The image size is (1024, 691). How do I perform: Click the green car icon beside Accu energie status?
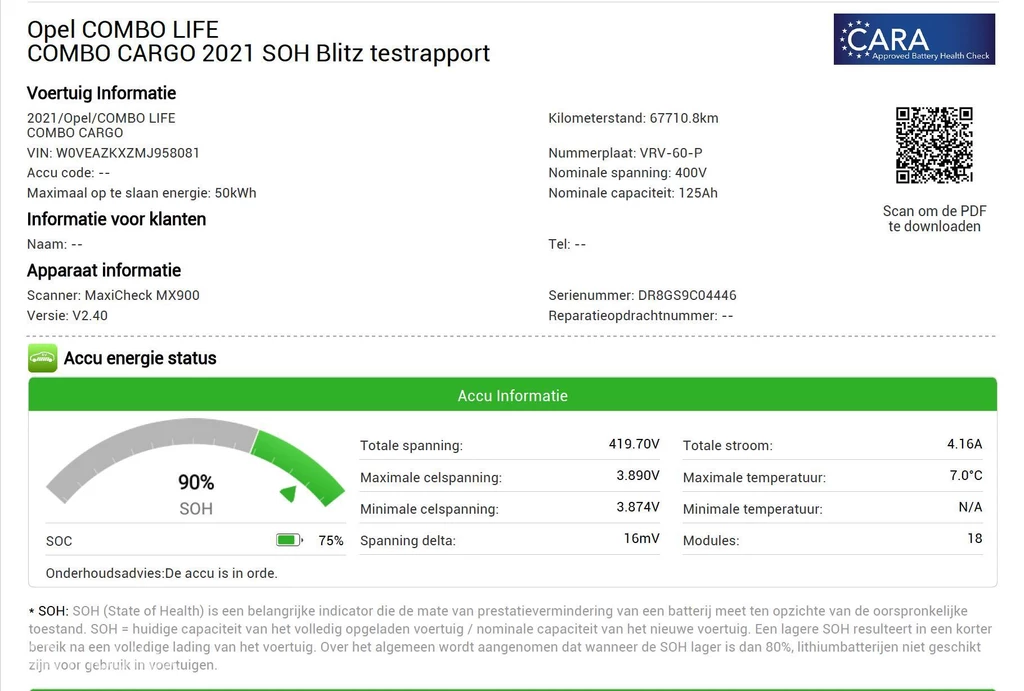point(42,358)
